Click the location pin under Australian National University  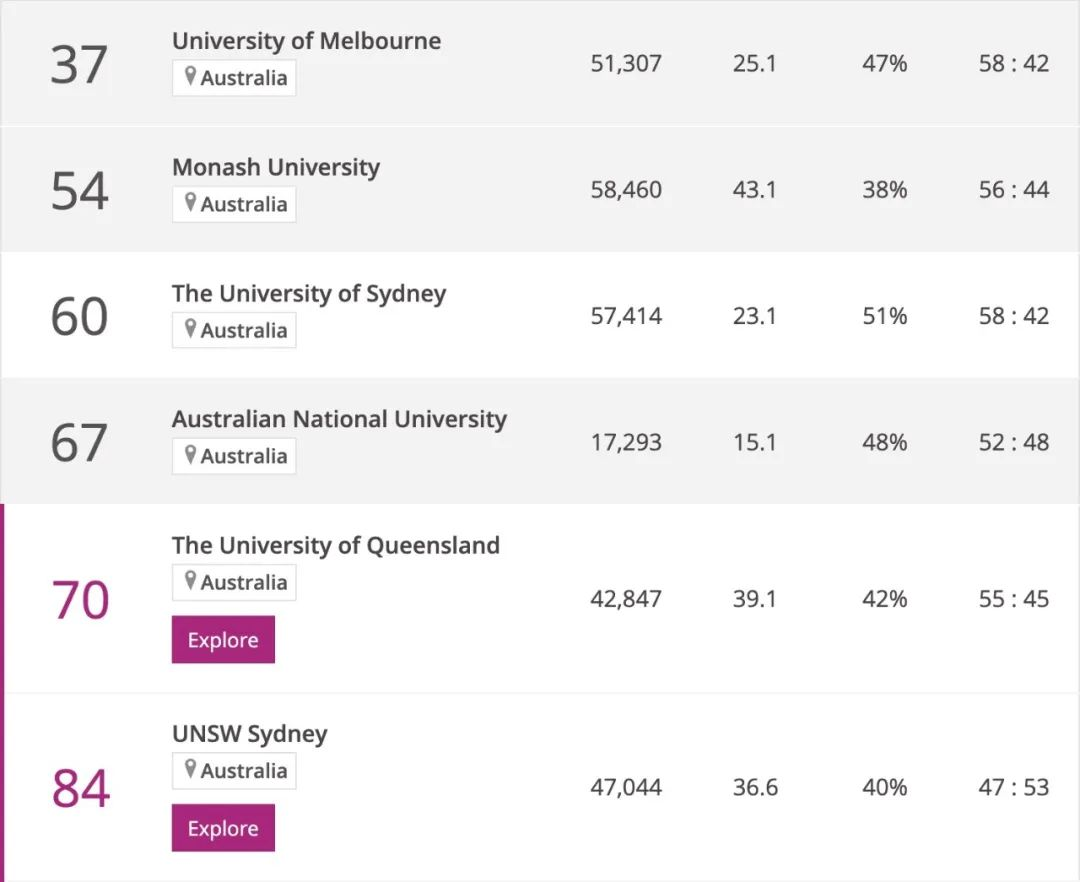[x=190, y=455]
